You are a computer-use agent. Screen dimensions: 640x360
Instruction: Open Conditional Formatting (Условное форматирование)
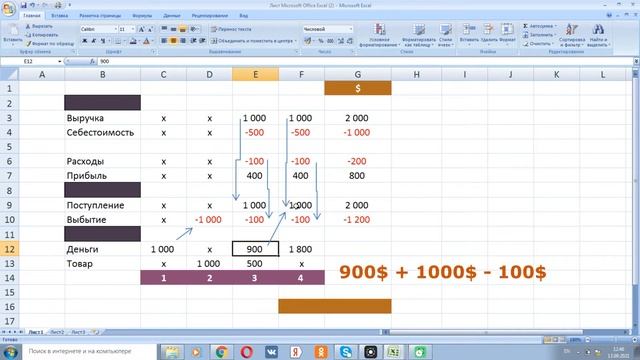(380, 35)
